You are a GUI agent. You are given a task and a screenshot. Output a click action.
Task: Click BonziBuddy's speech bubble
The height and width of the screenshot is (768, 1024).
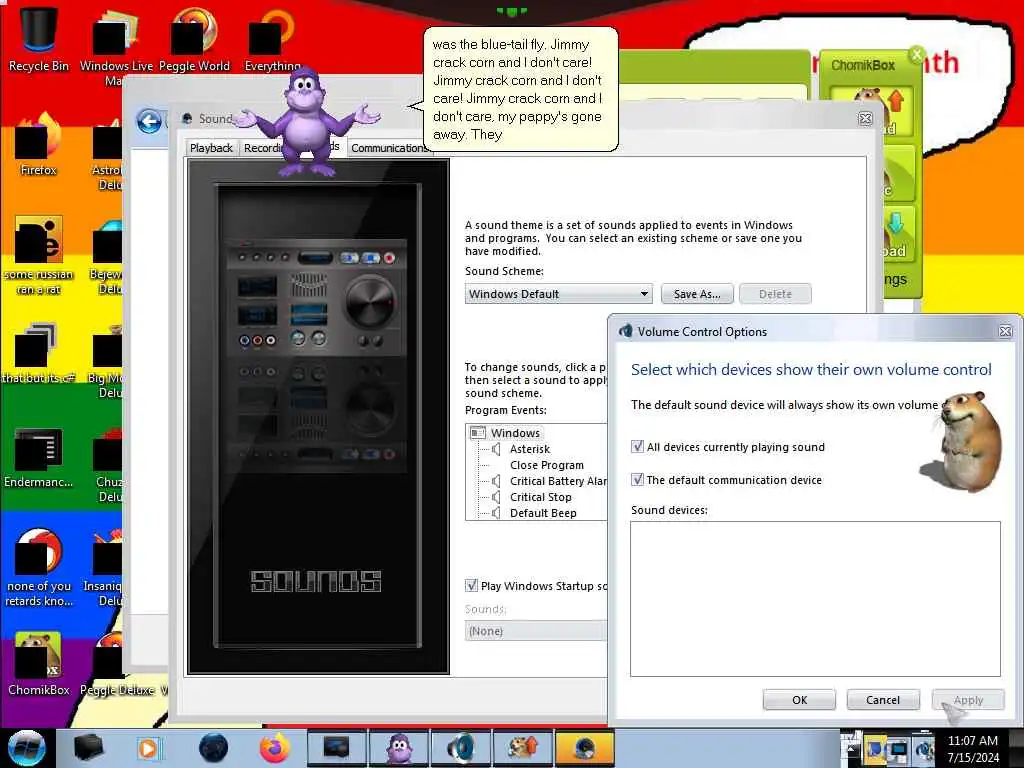click(520, 89)
